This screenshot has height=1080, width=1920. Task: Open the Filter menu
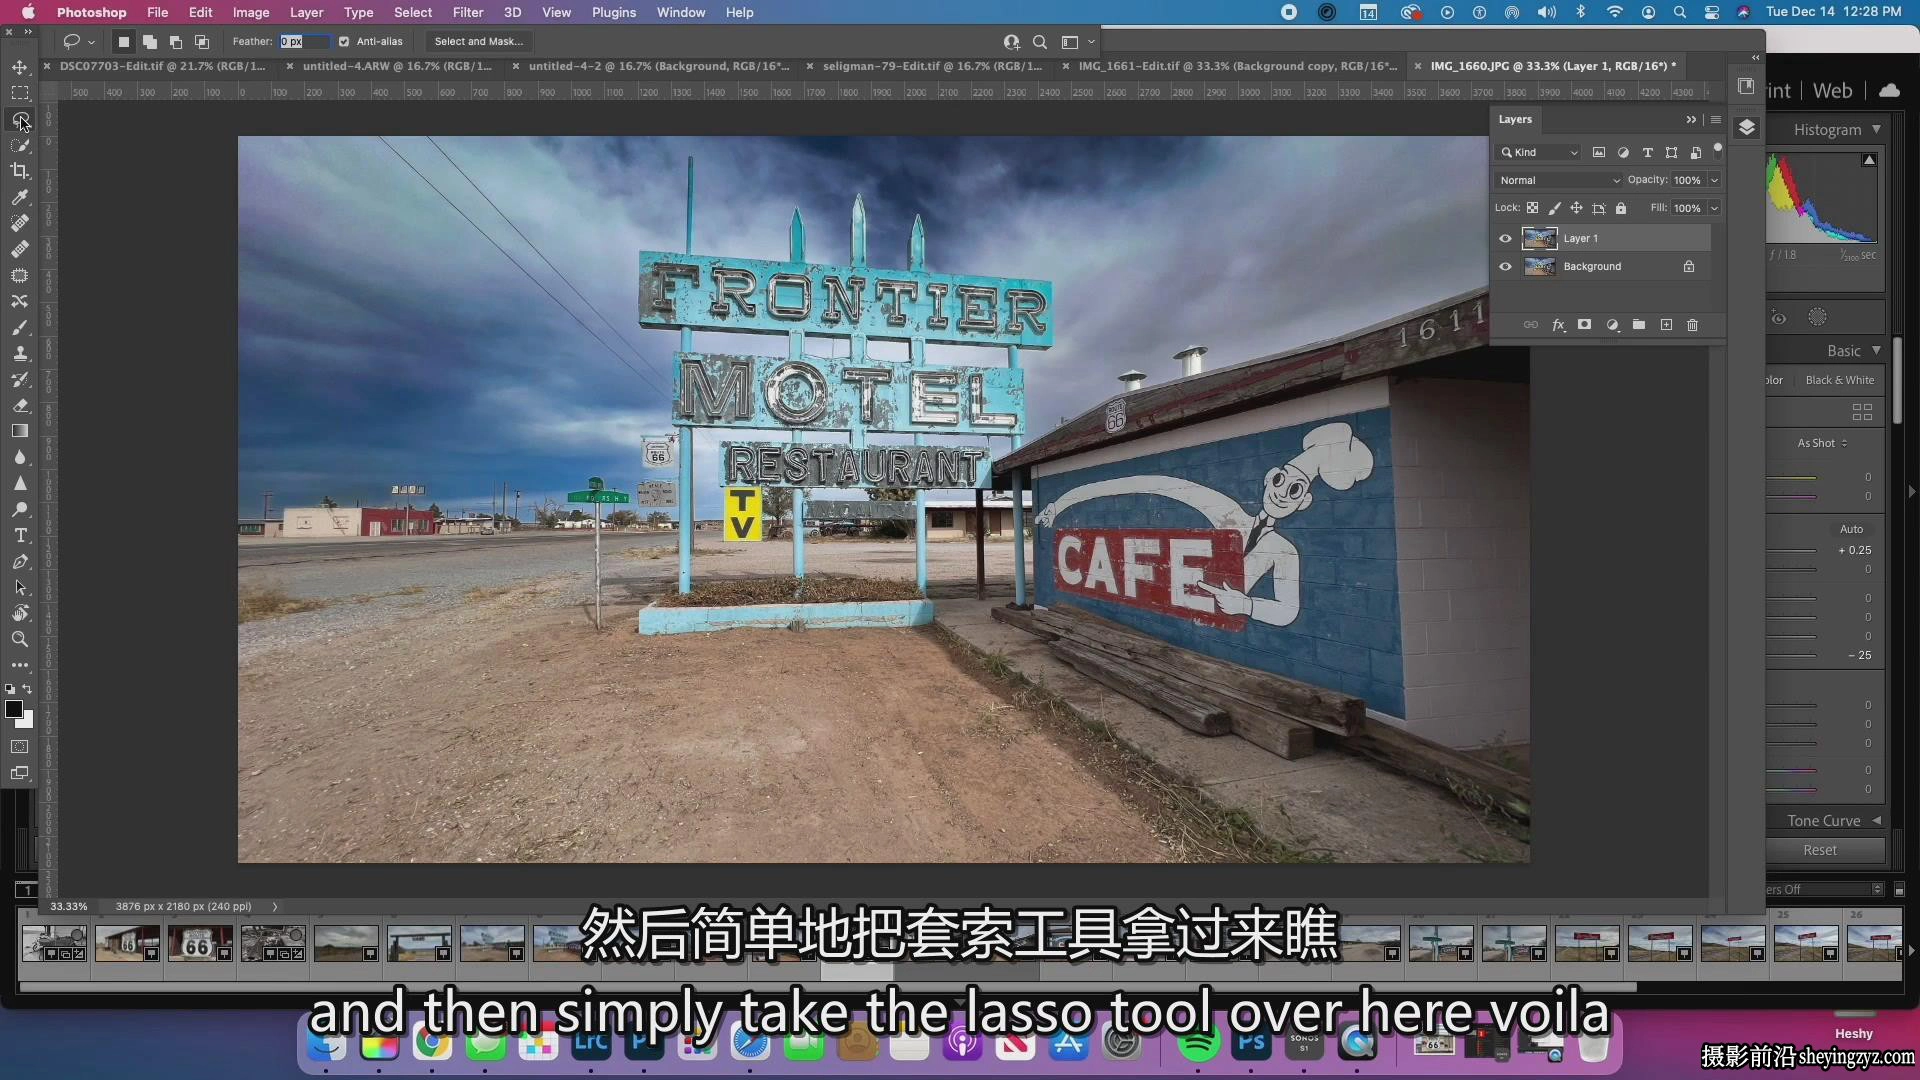click(x=467, y=12)
